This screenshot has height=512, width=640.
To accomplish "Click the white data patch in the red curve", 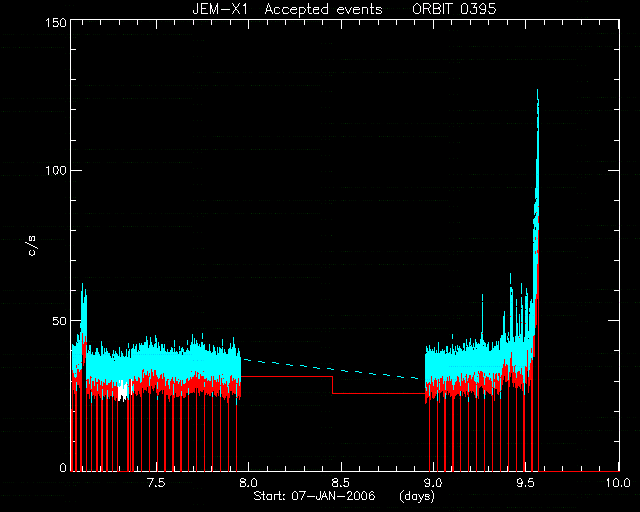I will [x=123, y=391].
